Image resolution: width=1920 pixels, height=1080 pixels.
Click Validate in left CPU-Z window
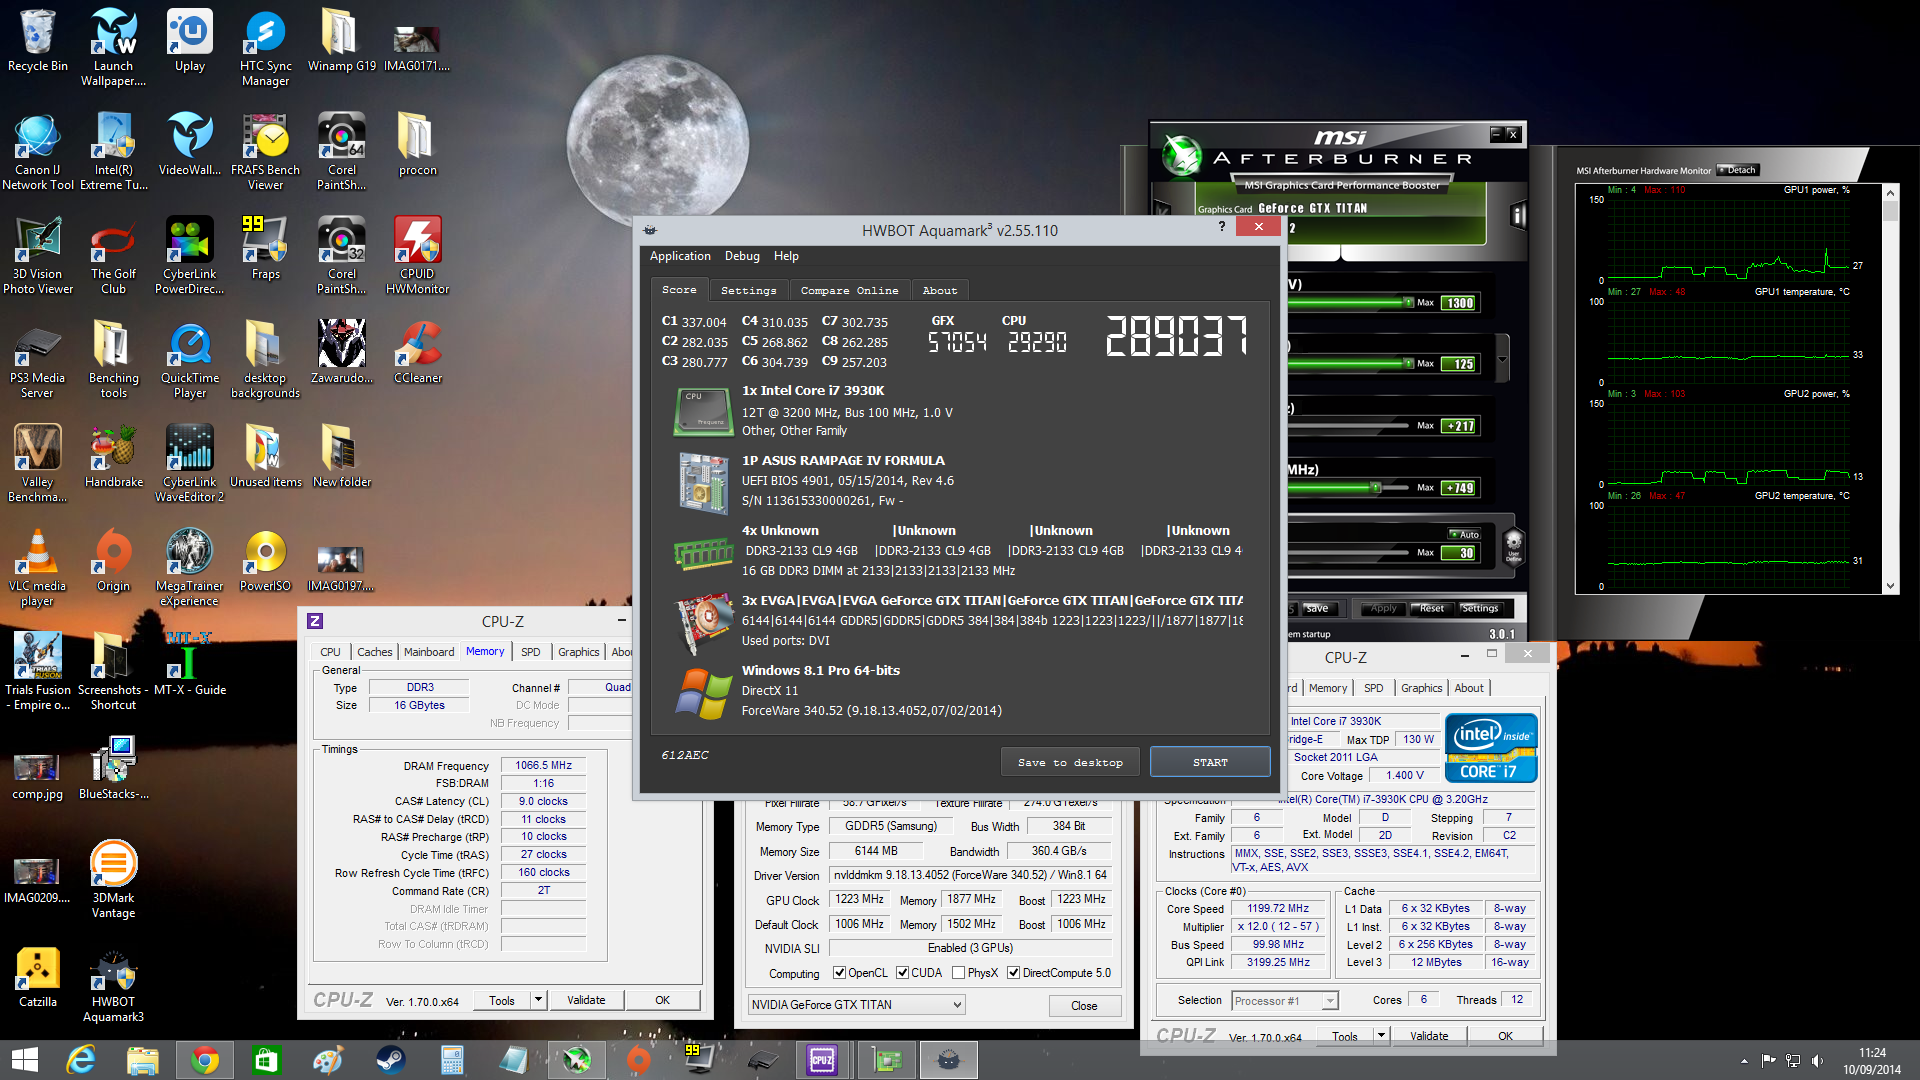tap(586, 999)
